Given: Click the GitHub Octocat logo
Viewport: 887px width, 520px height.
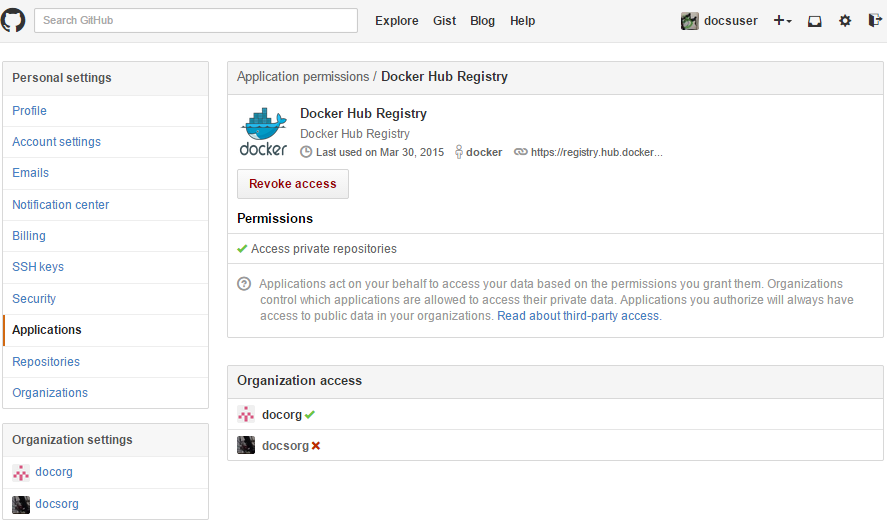Looking at the screenshot, I should point(13,20).
